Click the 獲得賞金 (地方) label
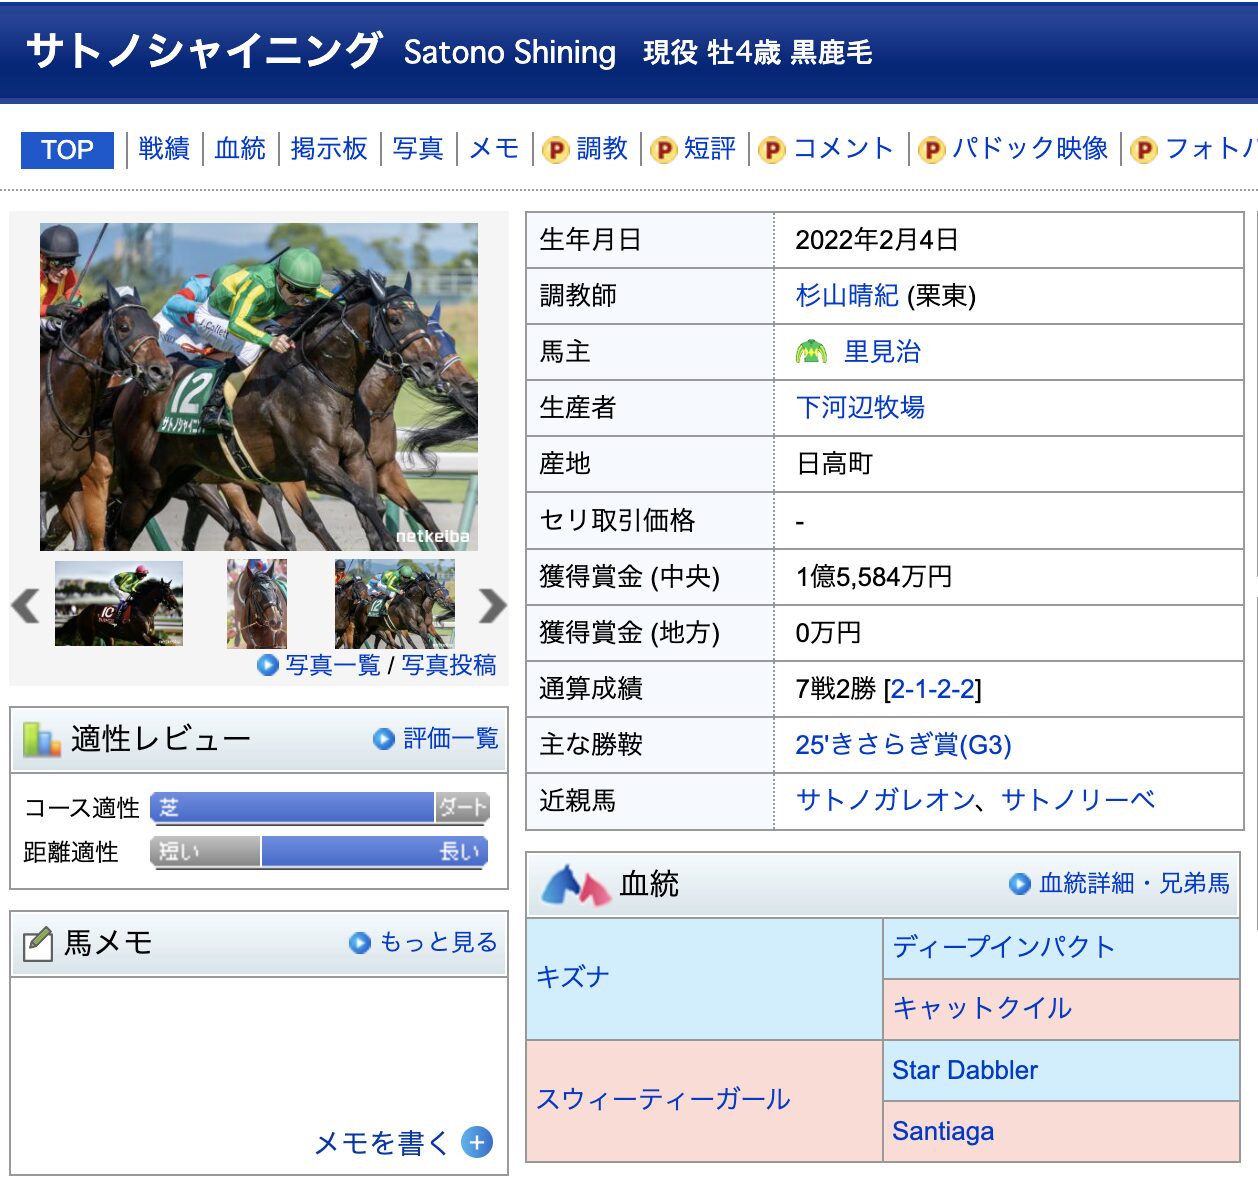Viewport: 1258px width, 1186px height. 629,633
